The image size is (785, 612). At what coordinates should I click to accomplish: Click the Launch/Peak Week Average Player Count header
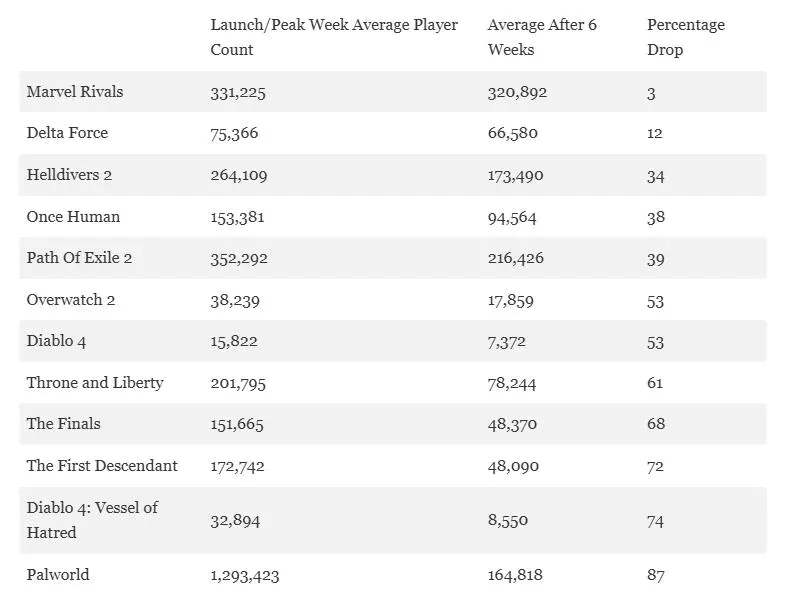pos(334,37)
